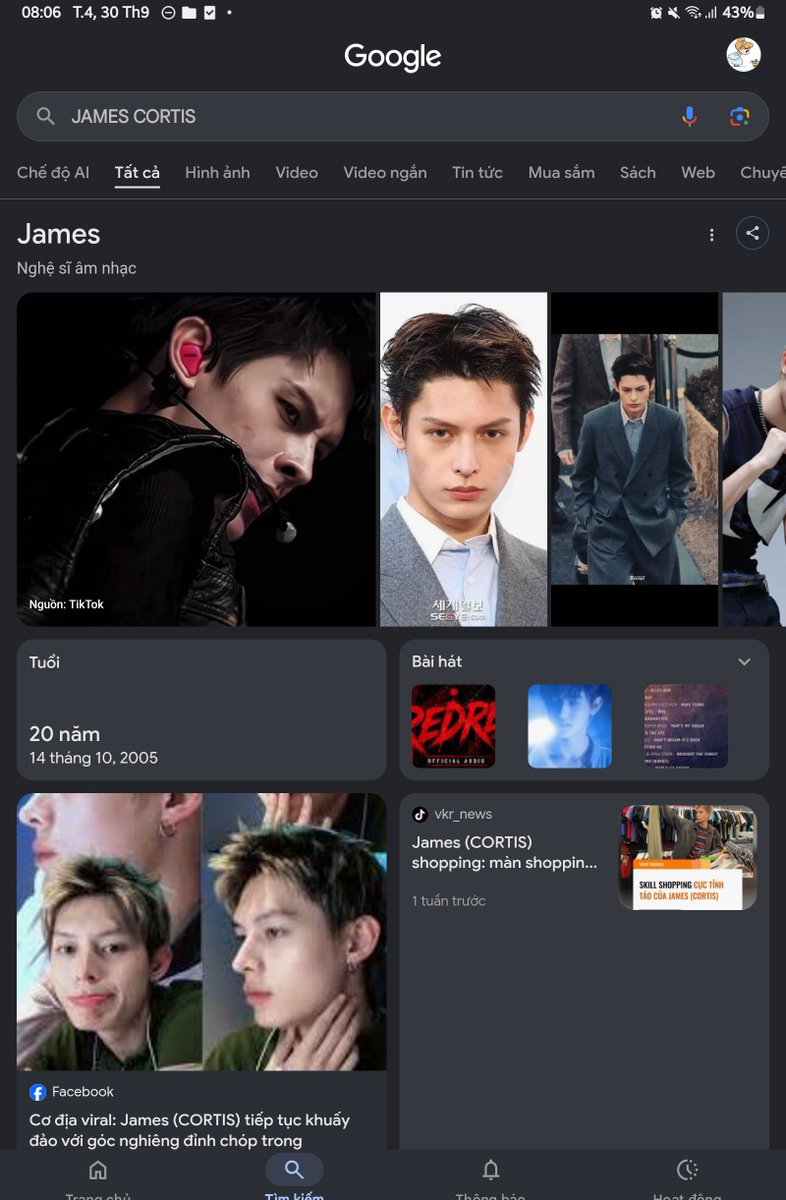The width and height of the screenshot is (786, 1200).
Task: Tap the 08:06 clock in the status bar
Action: click(x=41, y=13)
